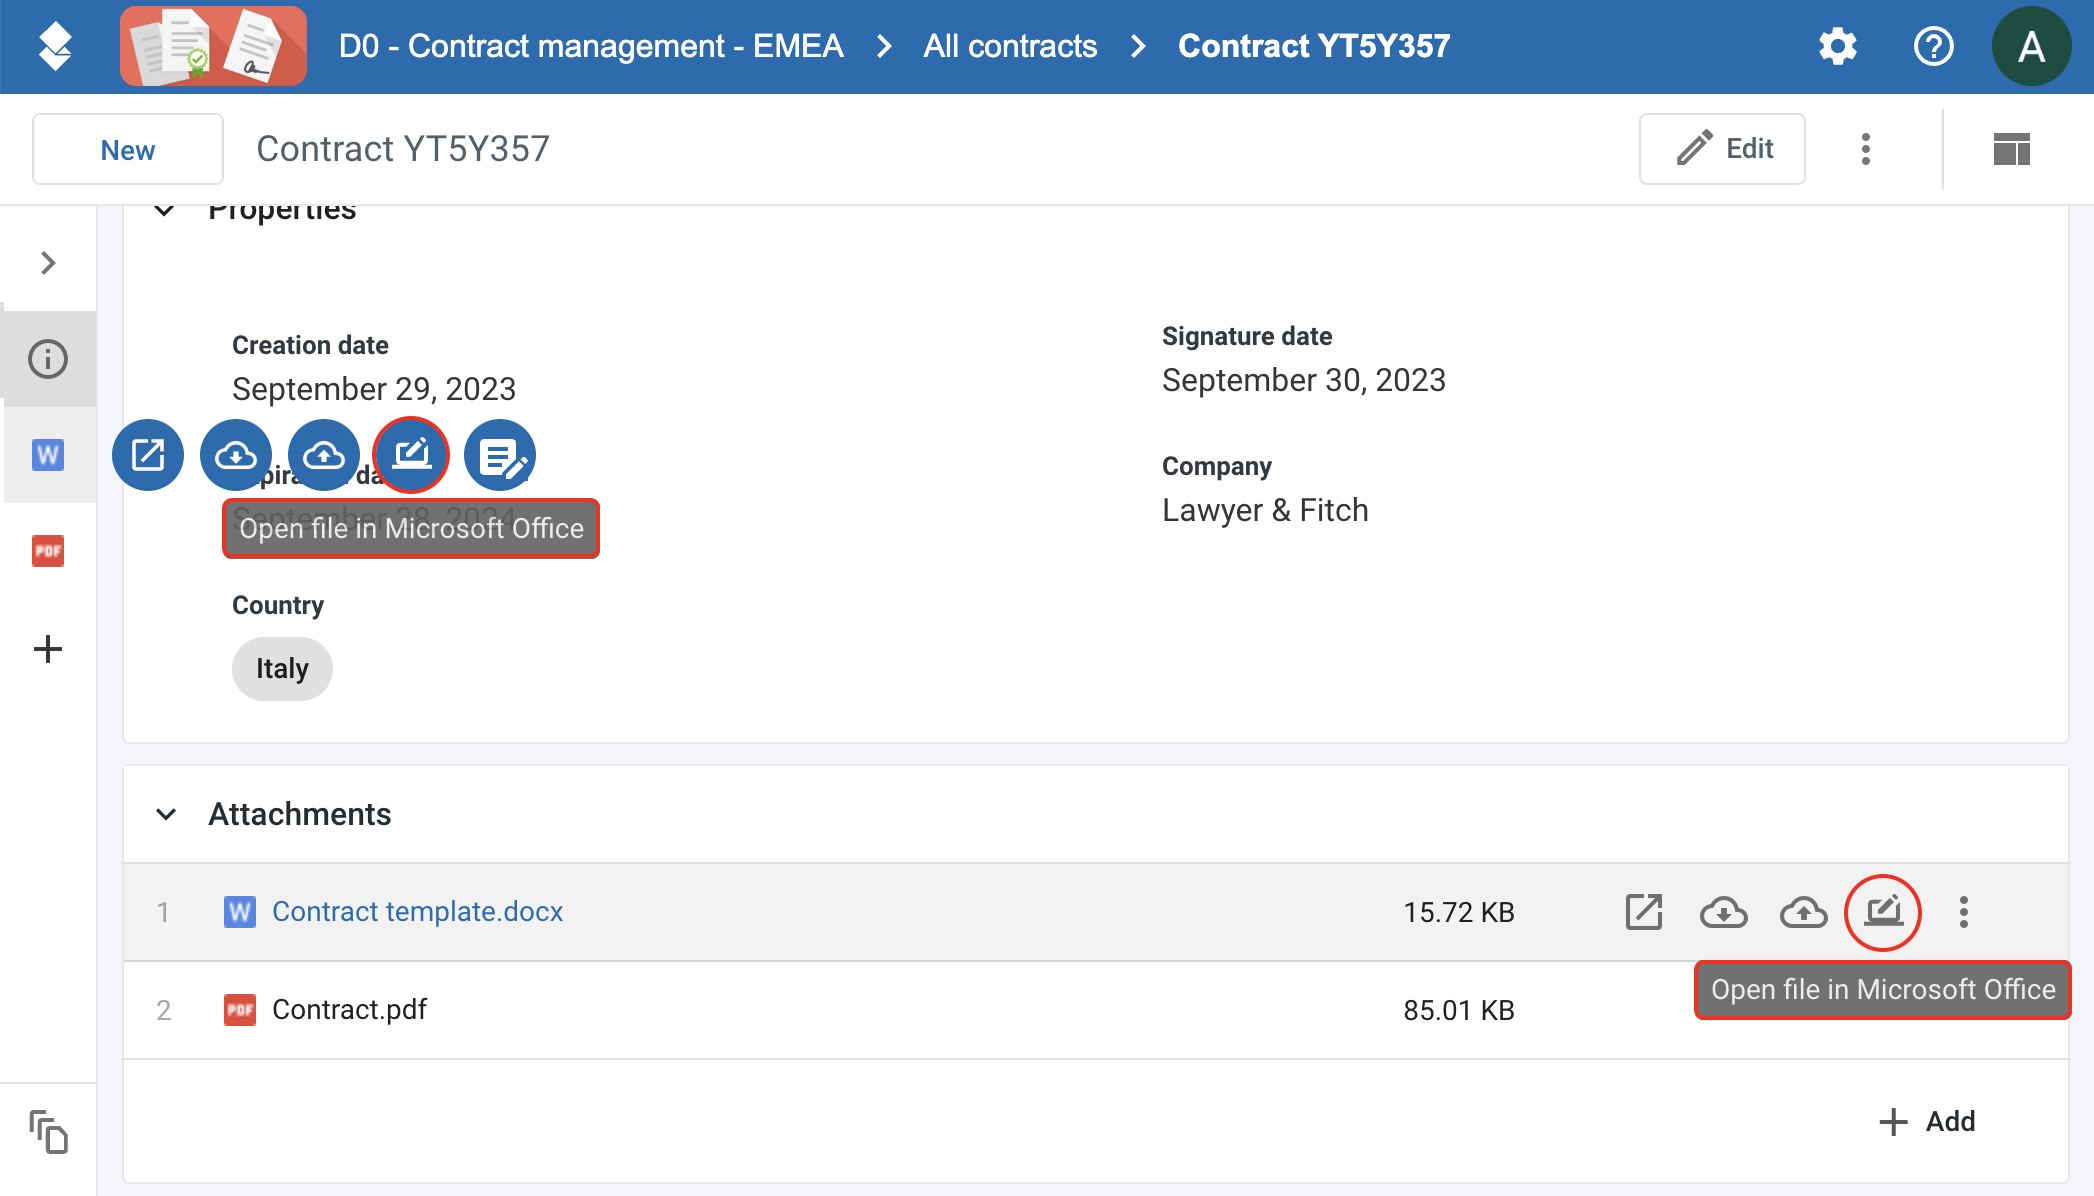Viewport: 2094px width, 1196px height.
Task: Click floating cloud upload icon
Action: click(x=324, y=455)
